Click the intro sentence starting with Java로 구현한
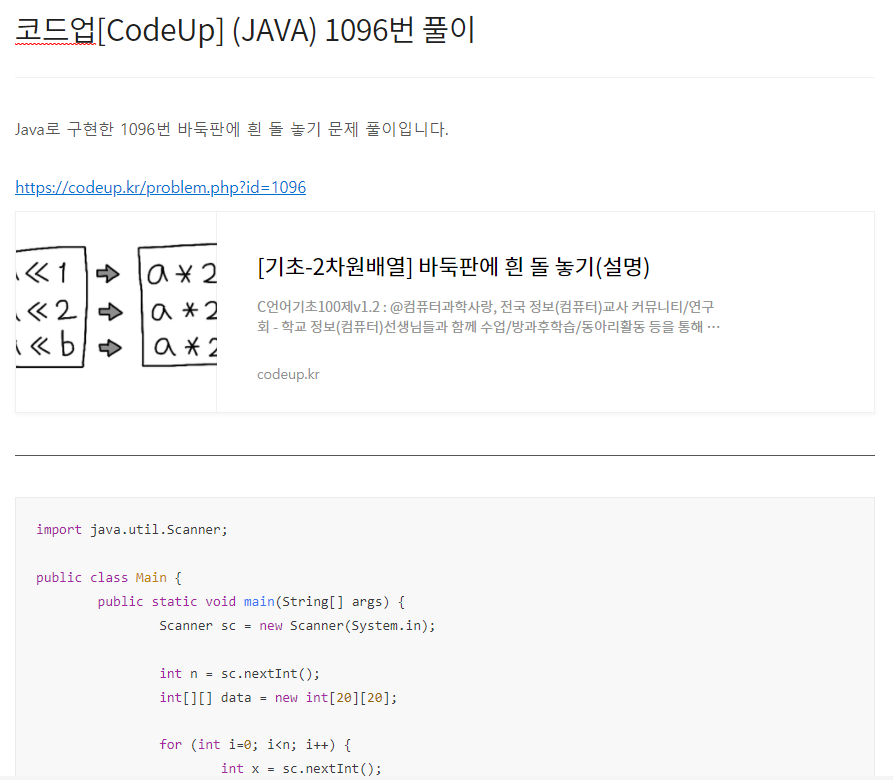893x780 pixels. point(232,129)
